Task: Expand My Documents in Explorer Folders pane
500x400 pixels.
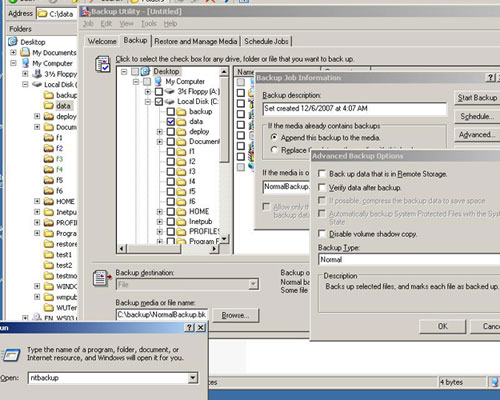Action: click(x=13, y=52)
